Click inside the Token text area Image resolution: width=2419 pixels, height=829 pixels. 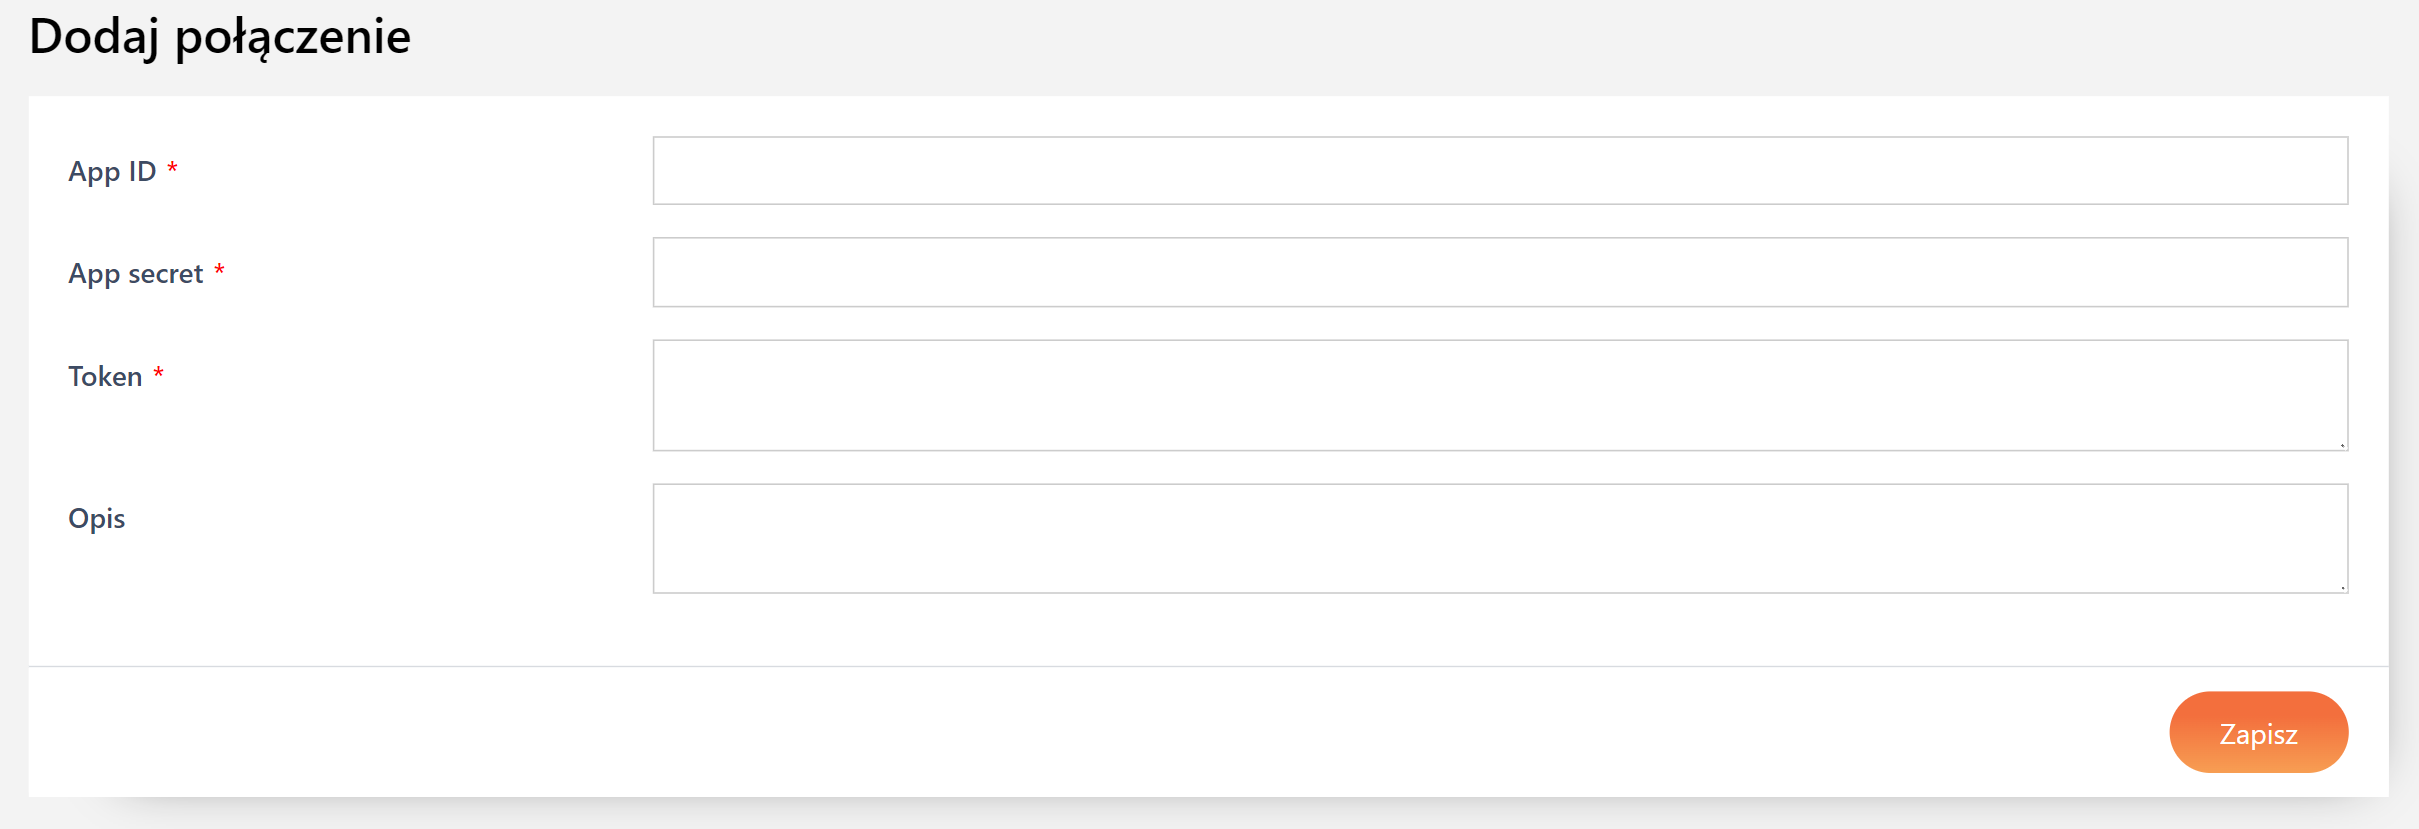pos(1500,395)
